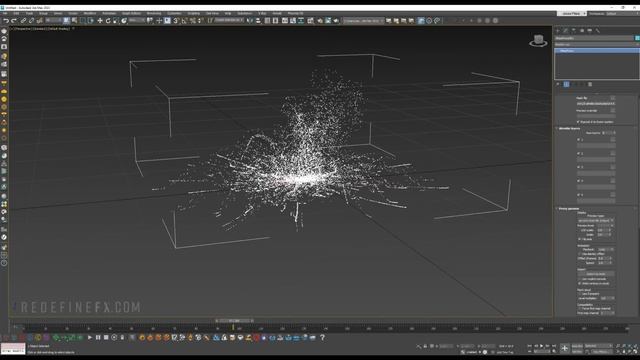The image size is (640, 360).
Task: Click the time slider handle
Action: [234, 321]
